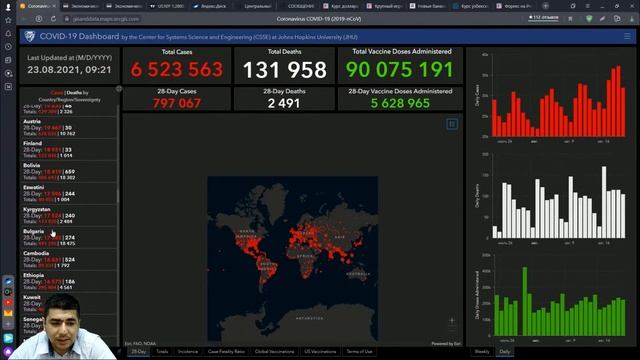Screen dimensions: 640x360
Task: Click the plus add-app icon in sidebar
Action: pos(8,324)
